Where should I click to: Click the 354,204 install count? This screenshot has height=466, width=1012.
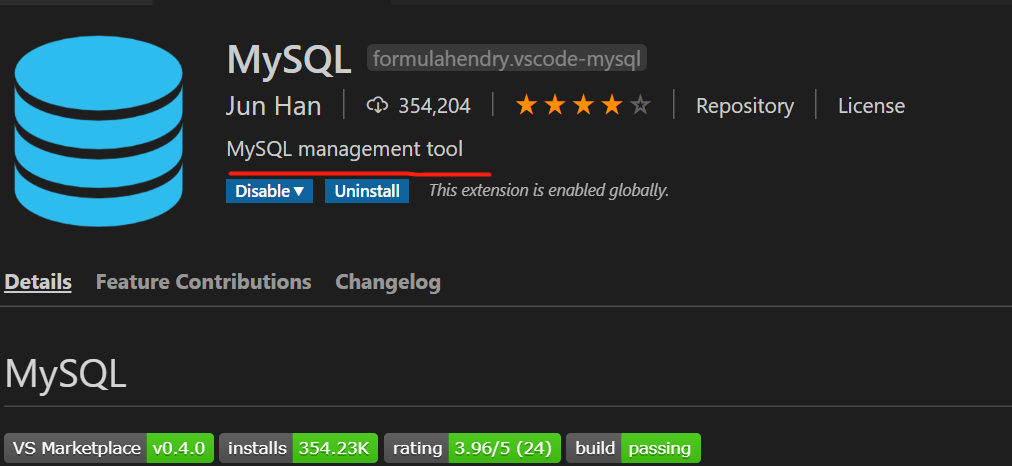434,105
